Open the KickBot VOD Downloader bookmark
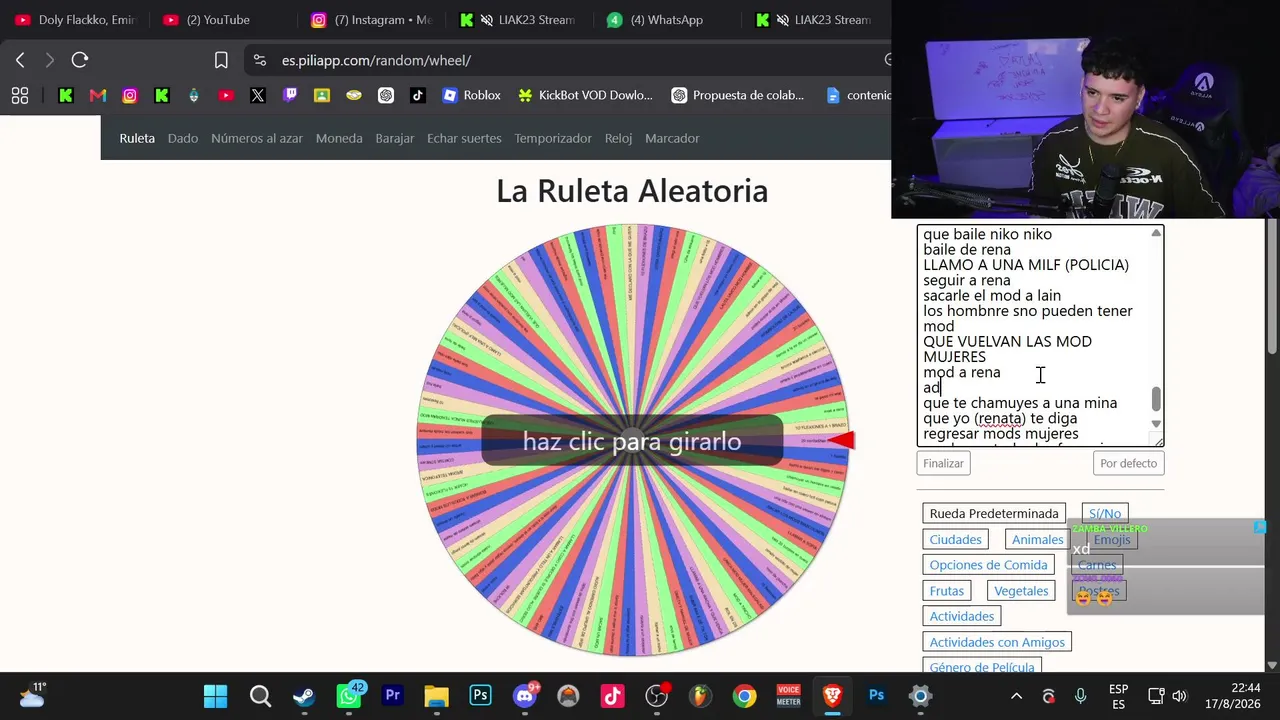Viewport: 1280px width, 720px height. click(x=585, y=95)
